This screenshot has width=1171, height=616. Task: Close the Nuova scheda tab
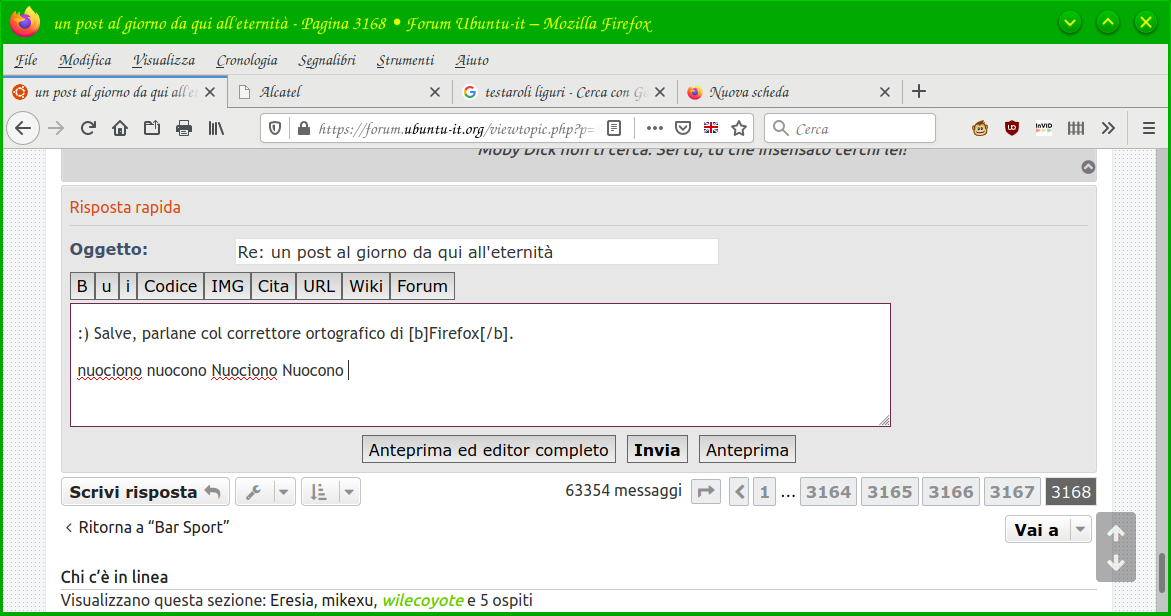point(884,92)
